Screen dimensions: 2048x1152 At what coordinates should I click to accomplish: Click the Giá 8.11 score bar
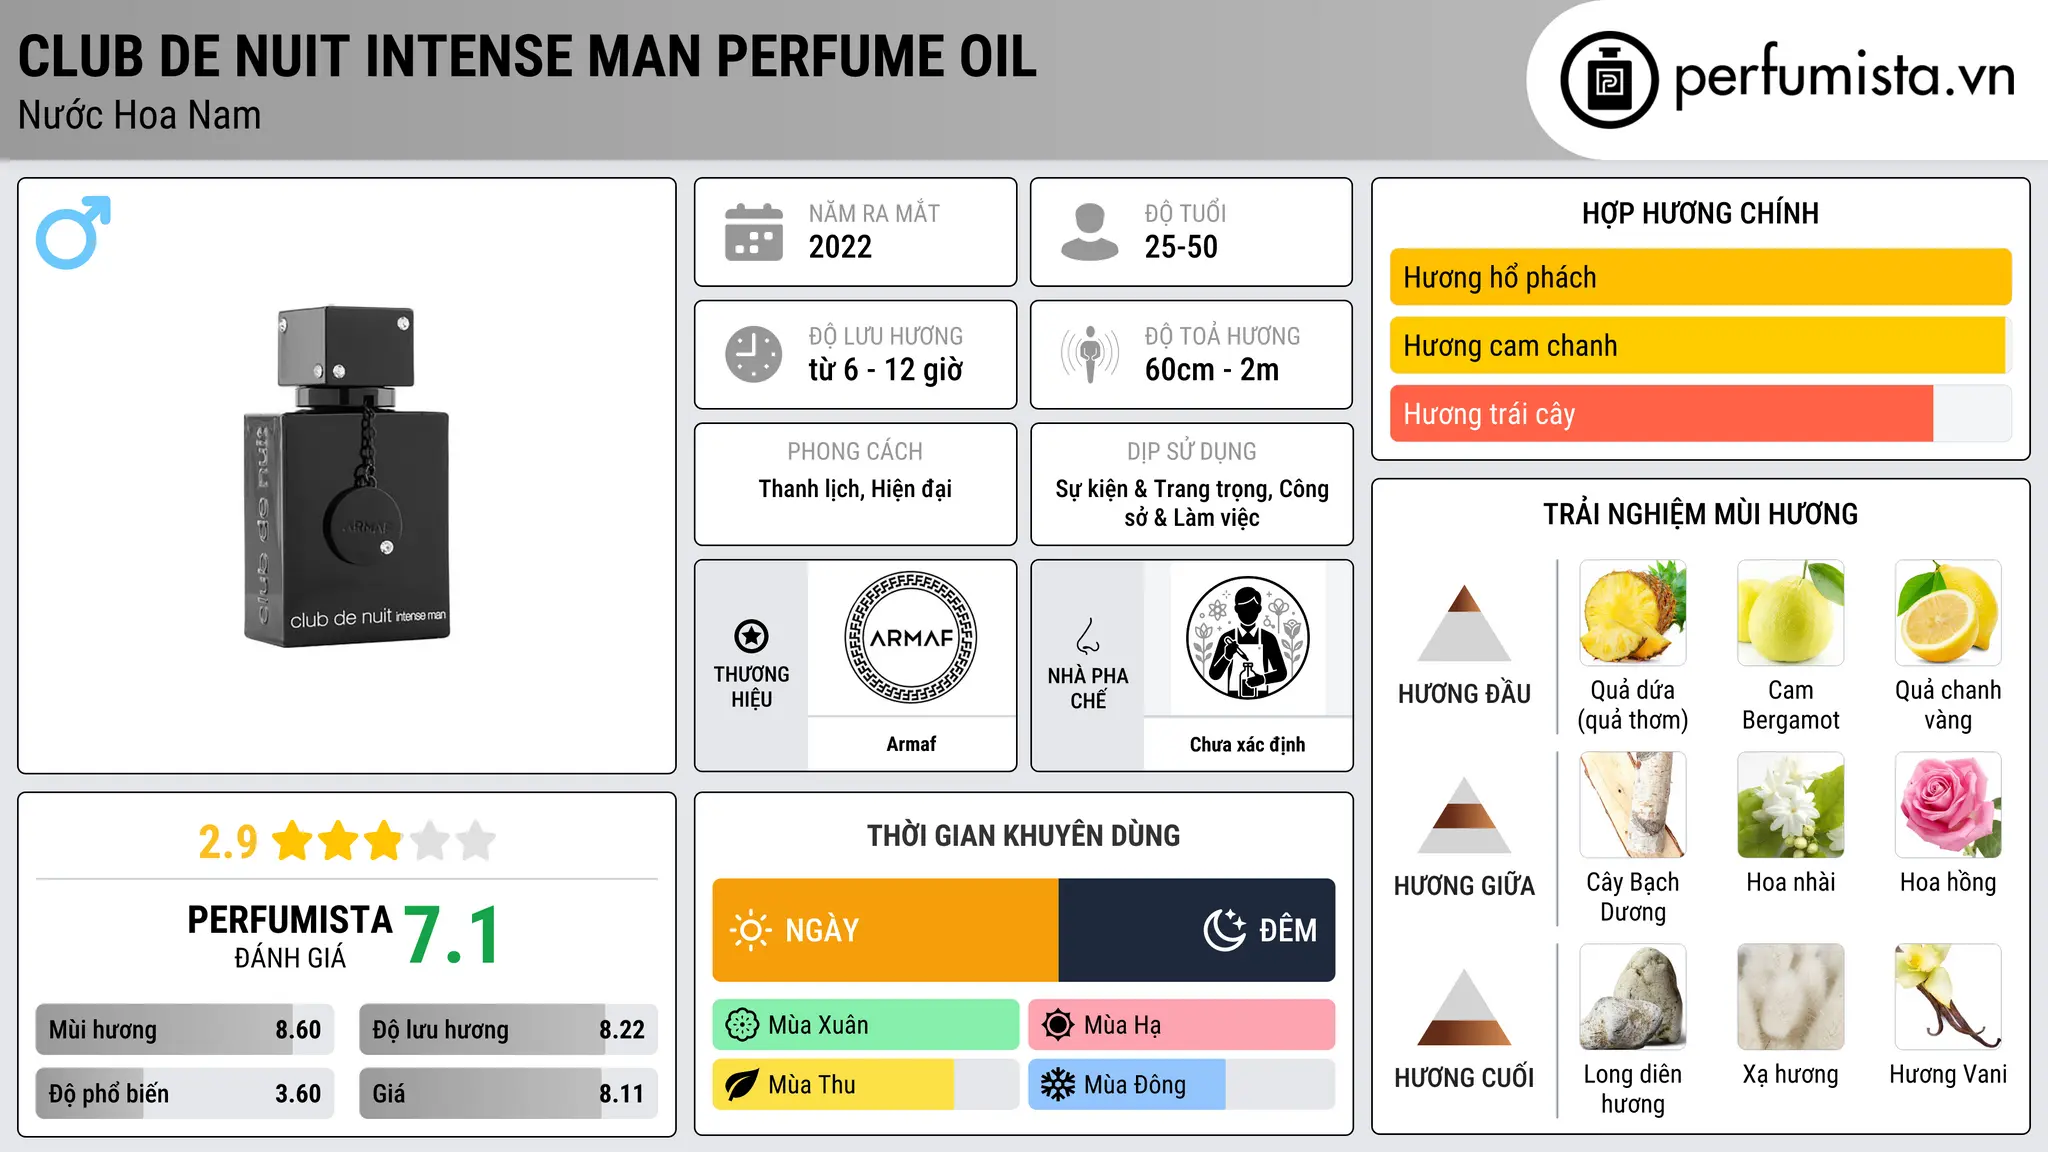(509, 1094)
